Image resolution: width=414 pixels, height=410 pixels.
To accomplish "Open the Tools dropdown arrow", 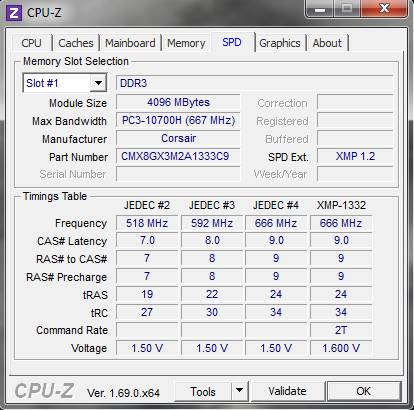I will point(239,391).
